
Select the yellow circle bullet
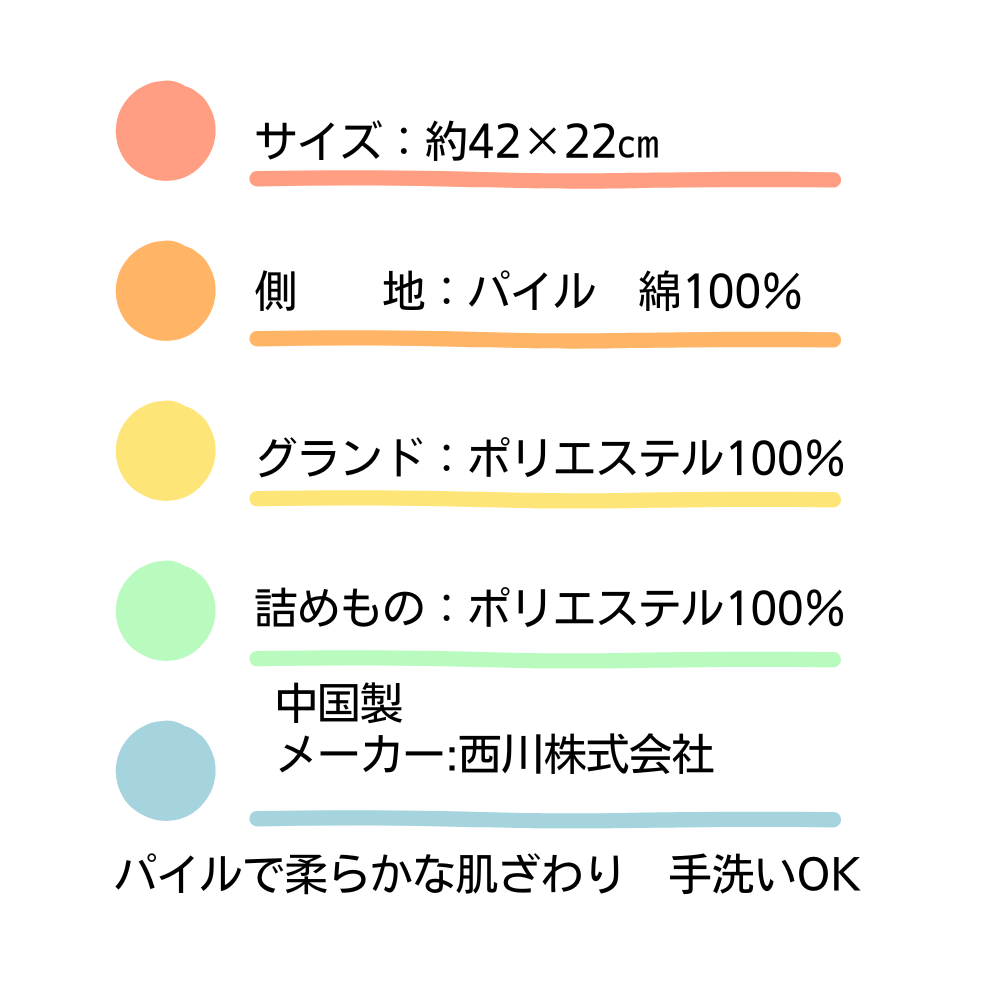click(x=165, y=451)
